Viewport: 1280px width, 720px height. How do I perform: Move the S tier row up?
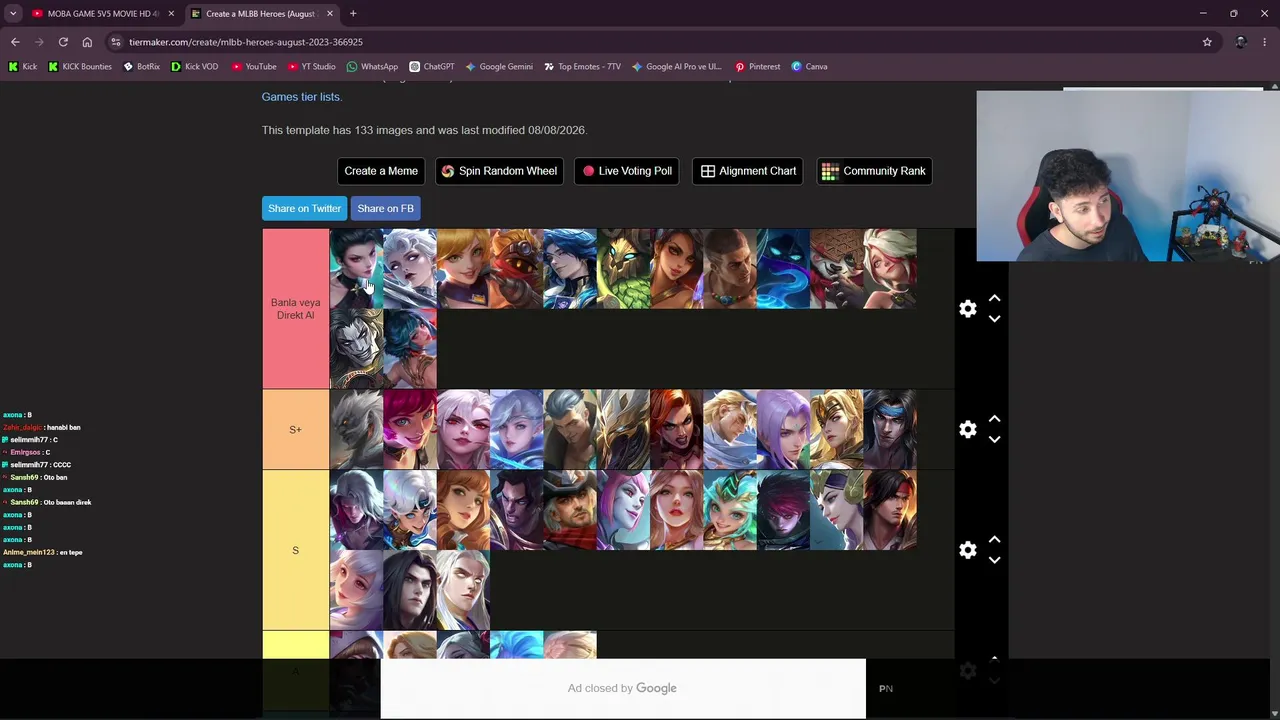[994, 541]
